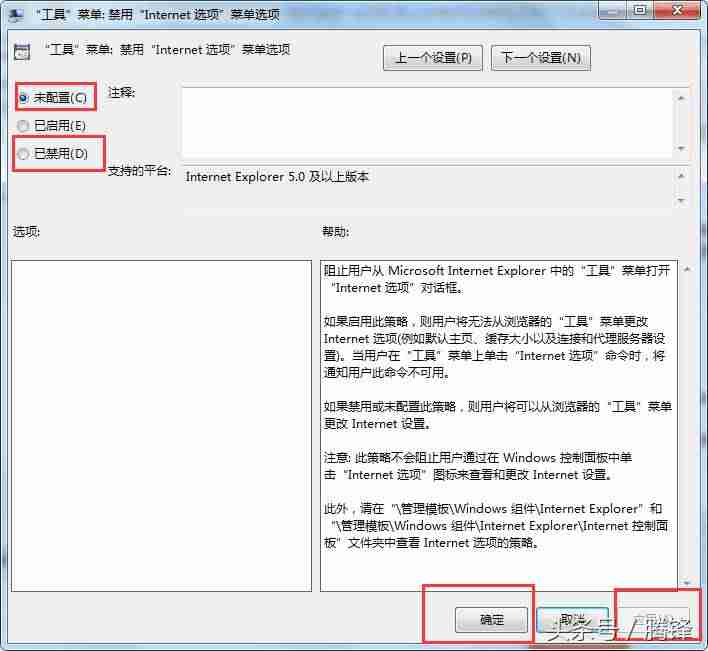Click help paragraph starting '如果启用此策略'
Image resolution: width=708 pixels, height=651 pixels.
[494, 347]
